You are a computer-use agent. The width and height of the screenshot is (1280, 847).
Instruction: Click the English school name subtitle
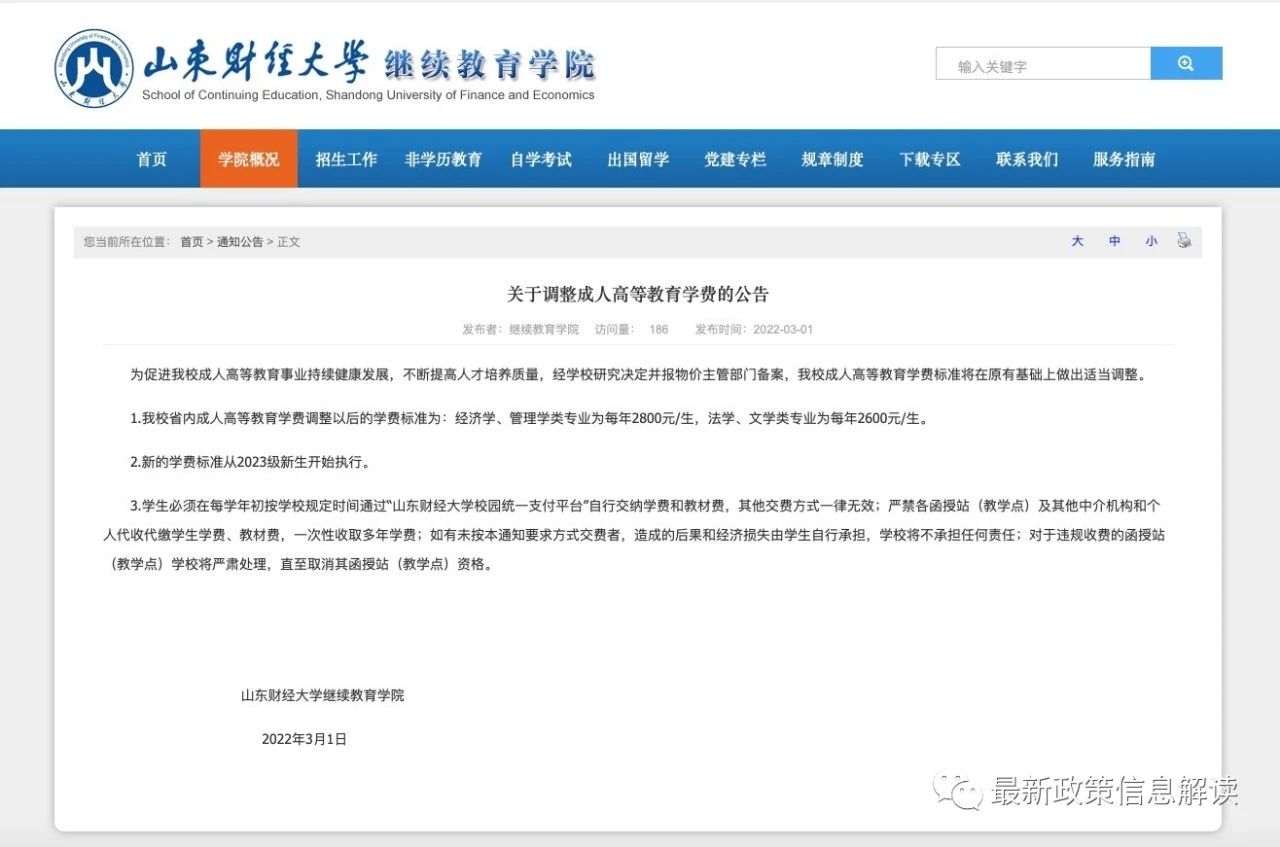368,95
